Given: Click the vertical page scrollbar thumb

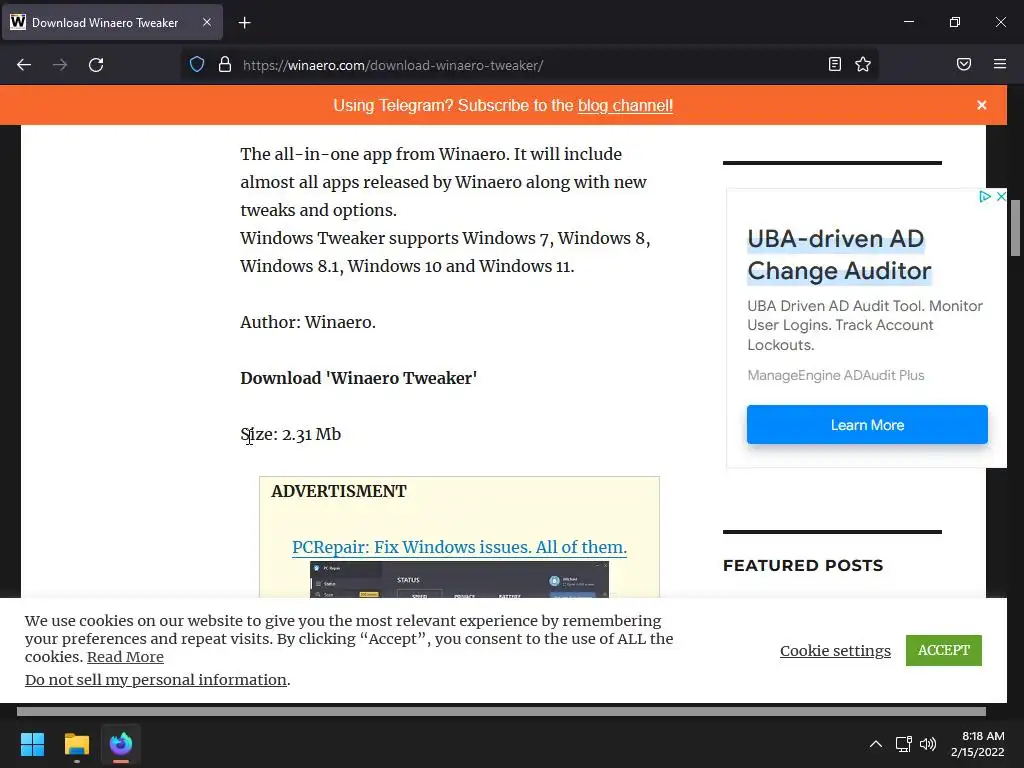Looking at the screenshot, I should (x=1016, y=228).
